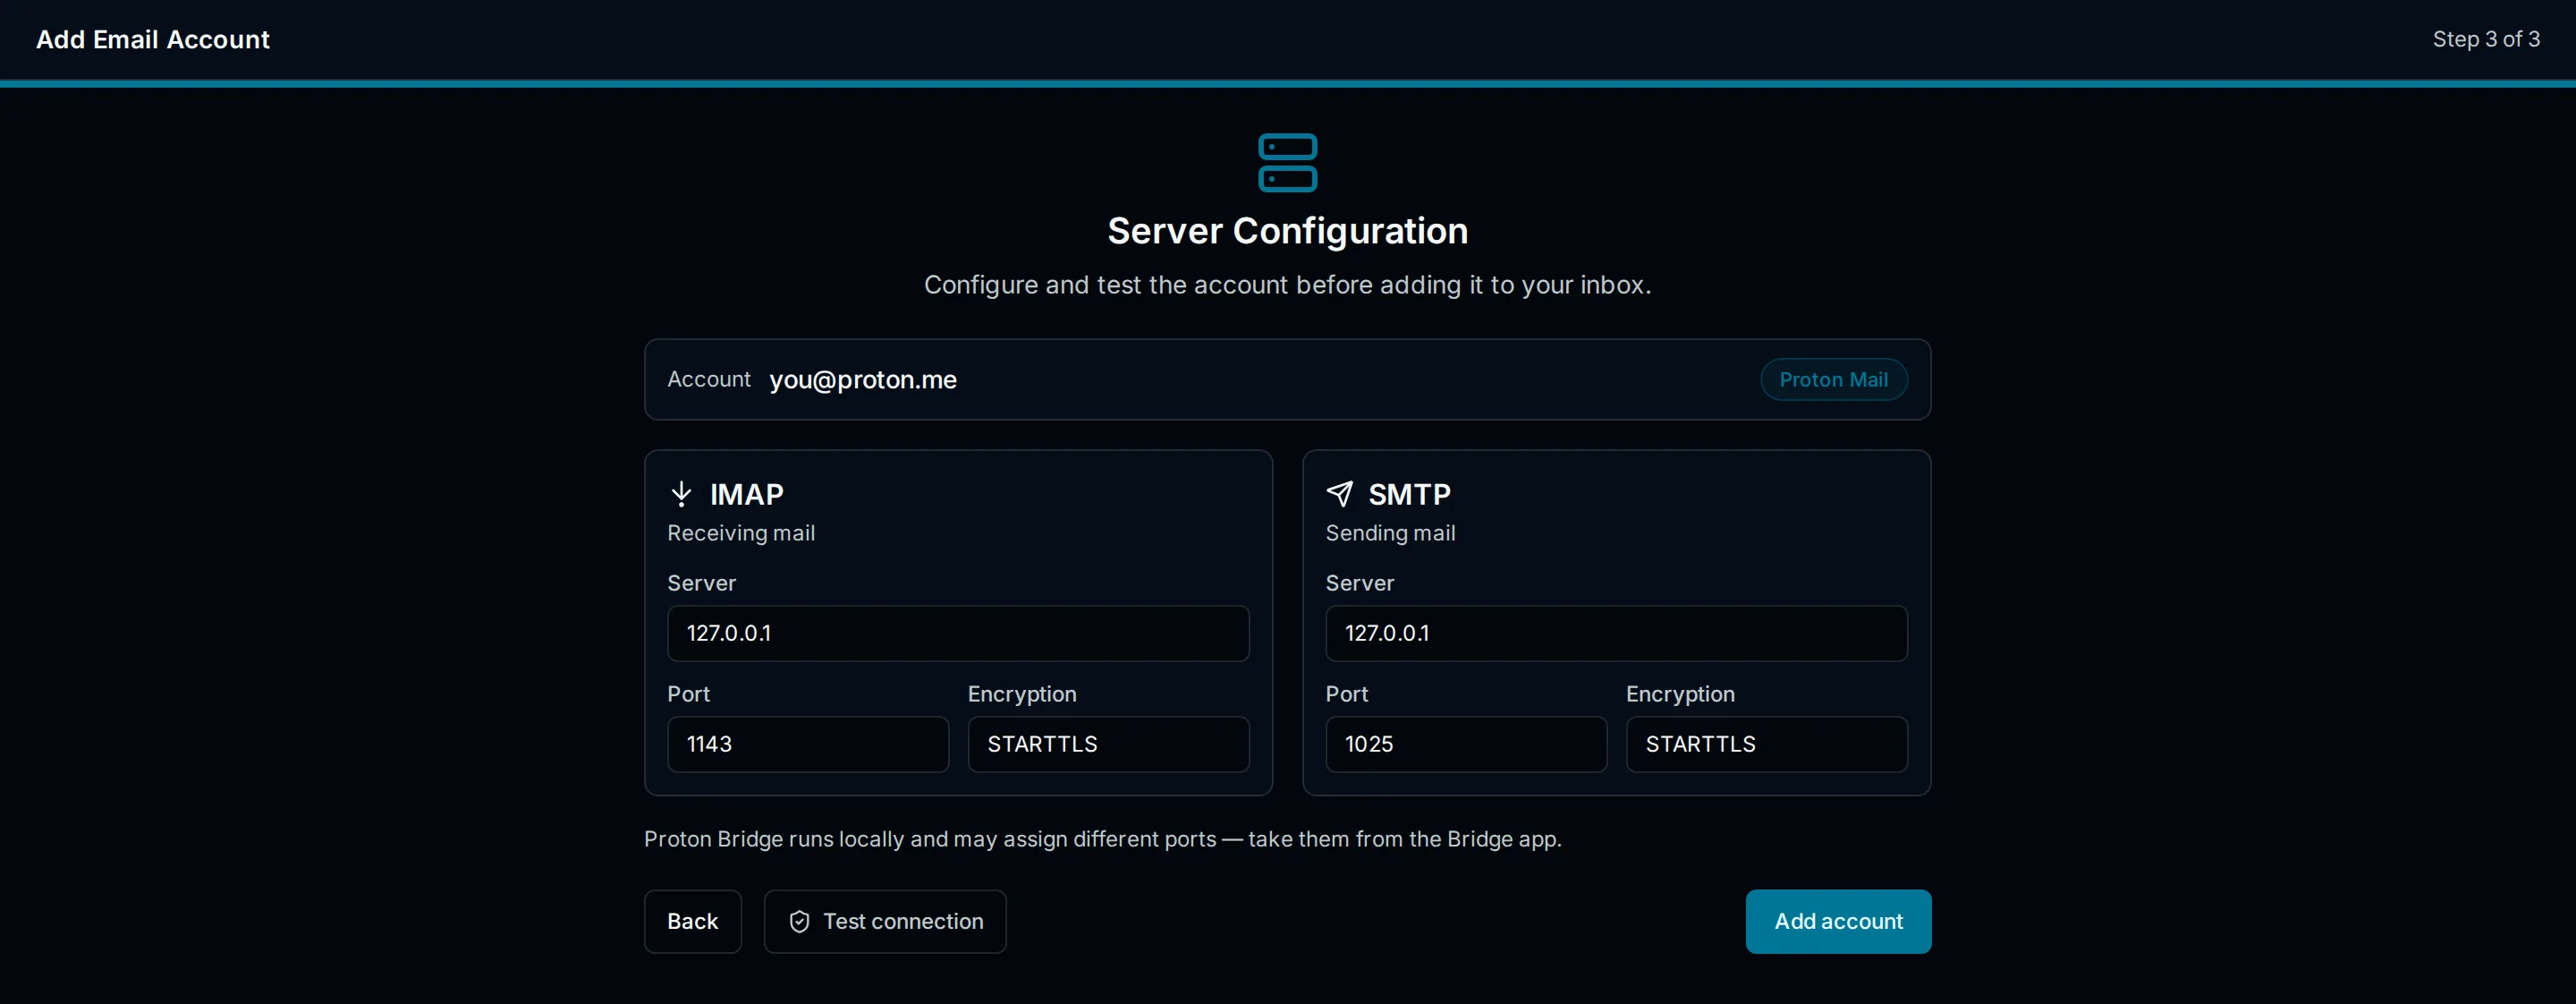Click the Proton Bridge ports hint text
Image resolution: width=2576 pixels, height=1004 pixels.
[1102, 839]
